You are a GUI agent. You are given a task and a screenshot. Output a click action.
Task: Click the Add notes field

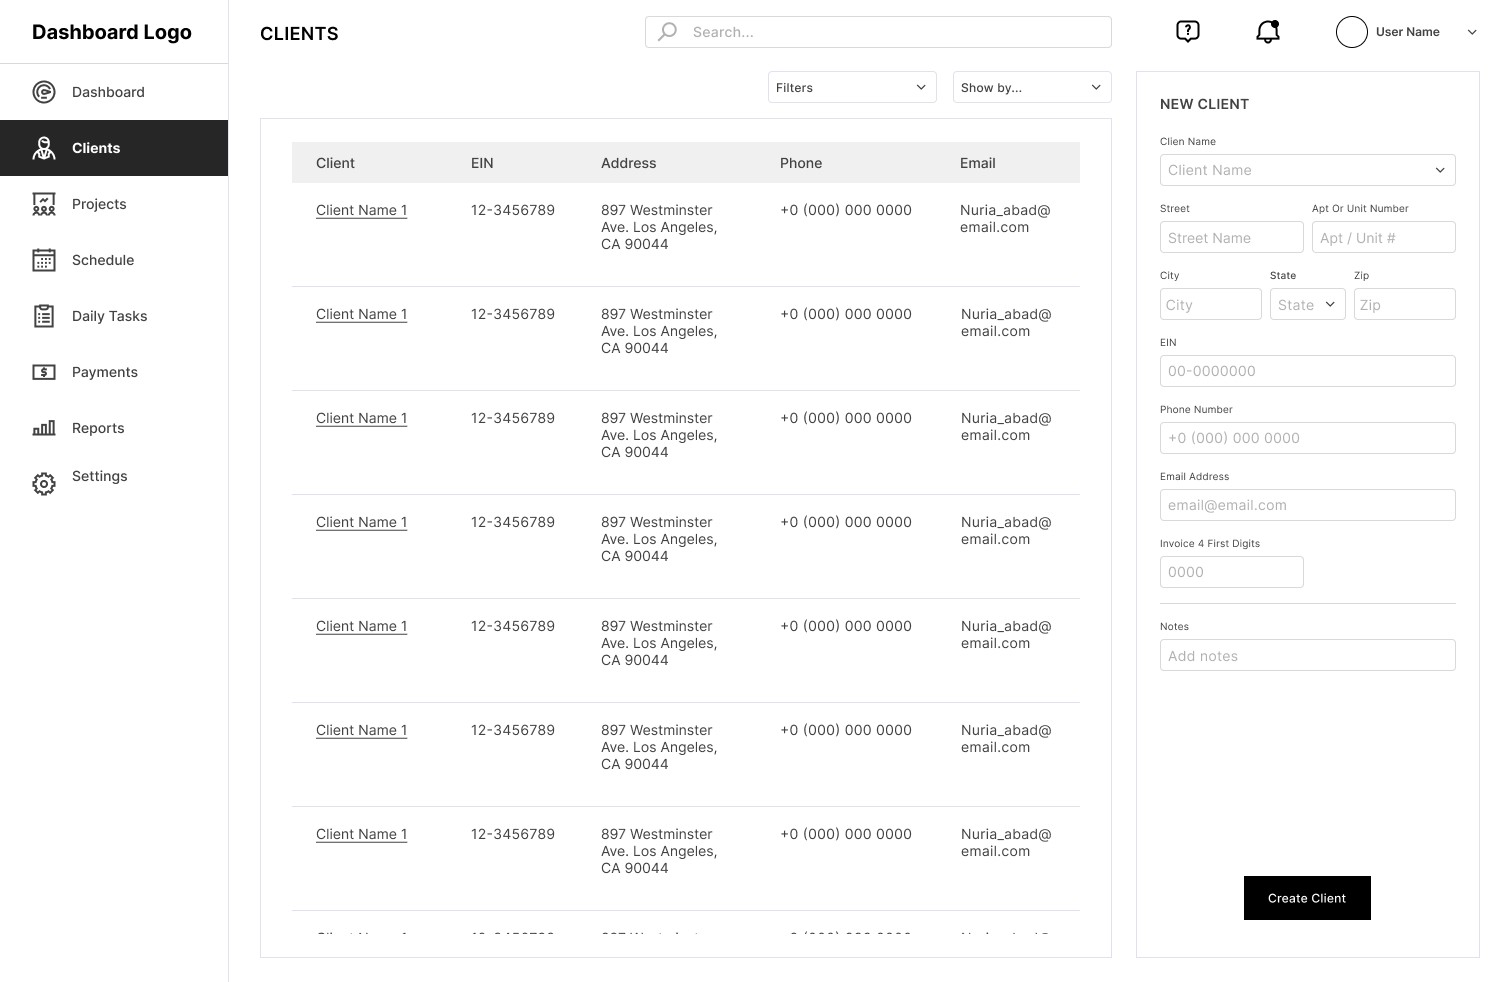coord(1307,655)
